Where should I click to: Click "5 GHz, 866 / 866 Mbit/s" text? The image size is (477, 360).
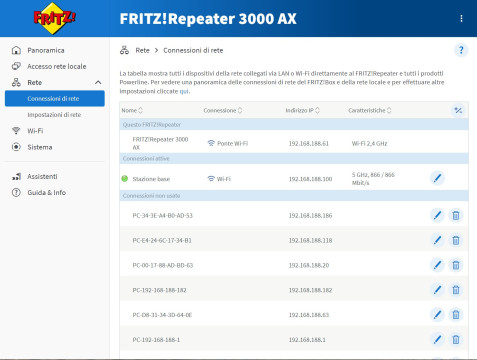tap(373, 179)
